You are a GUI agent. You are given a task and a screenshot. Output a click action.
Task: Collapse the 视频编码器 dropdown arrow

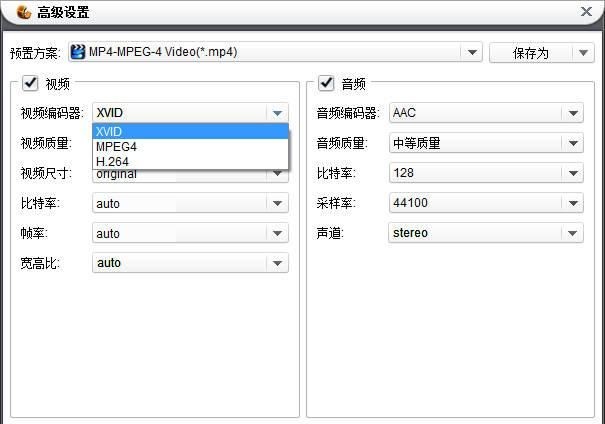tap(277, 113)
